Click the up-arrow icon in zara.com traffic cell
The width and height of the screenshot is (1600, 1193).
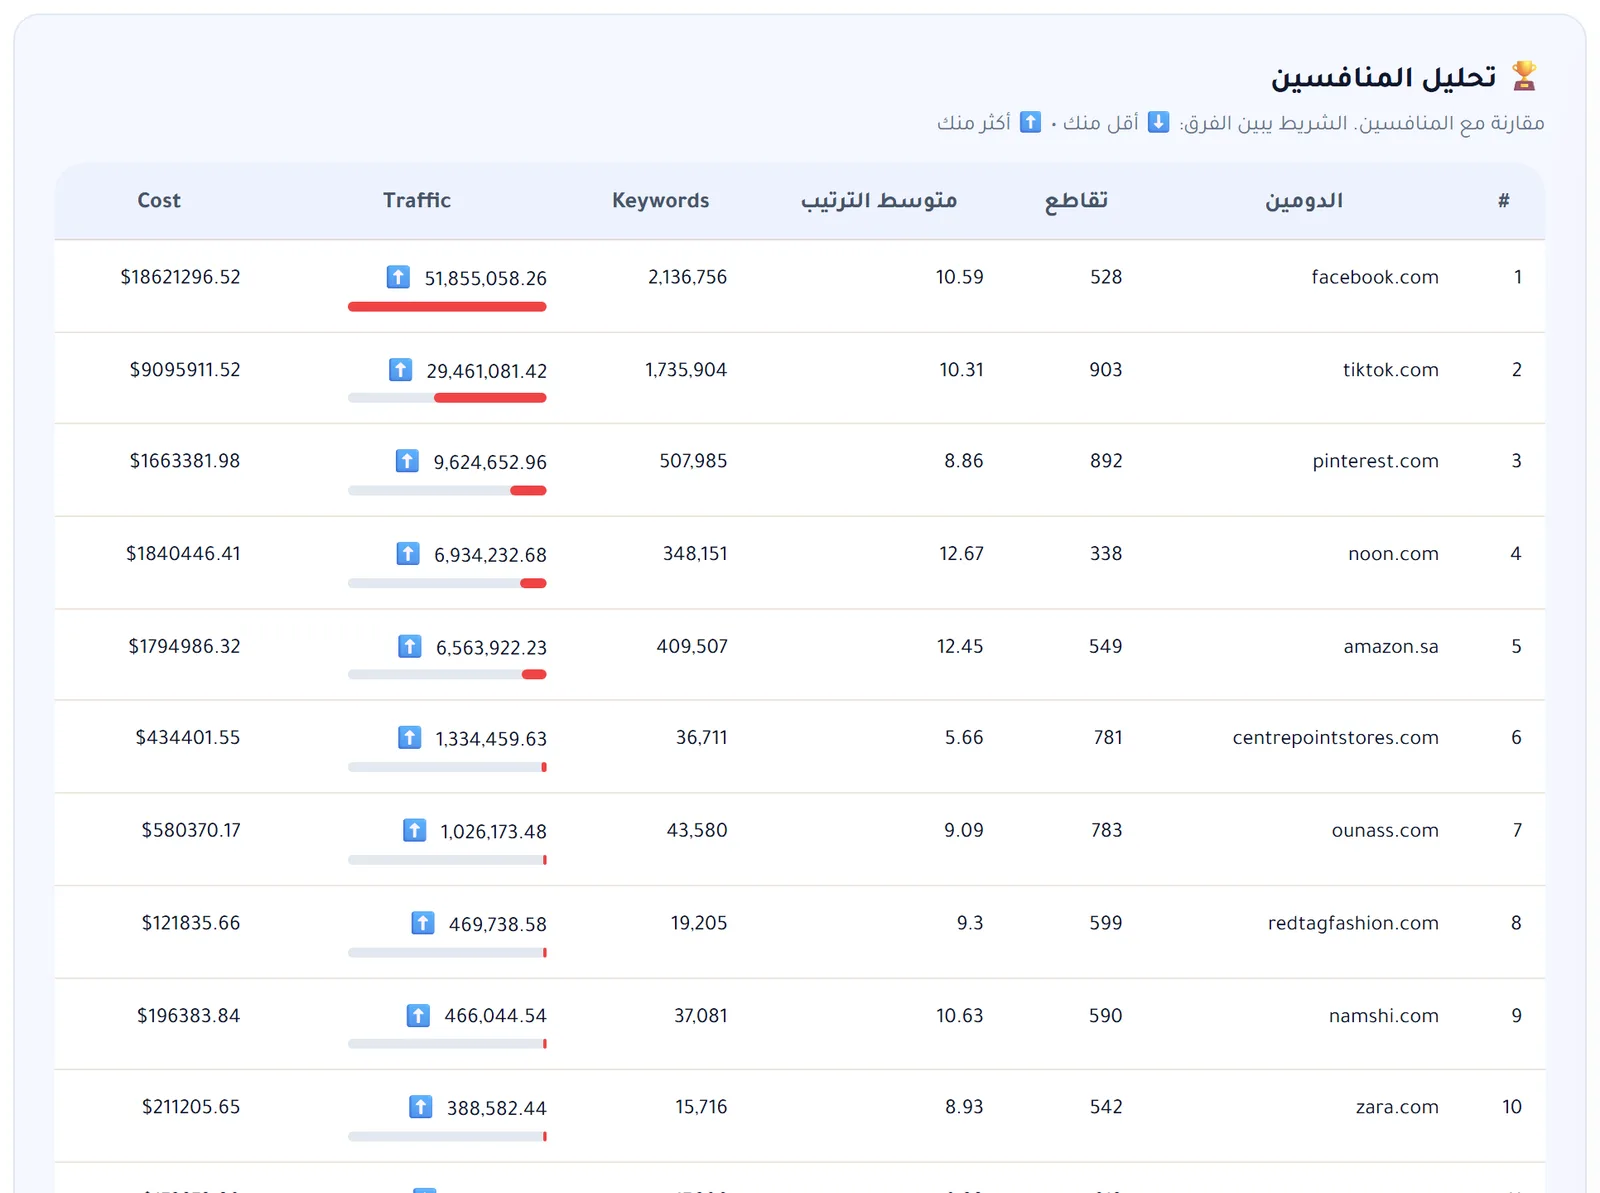click(421, 1107)
